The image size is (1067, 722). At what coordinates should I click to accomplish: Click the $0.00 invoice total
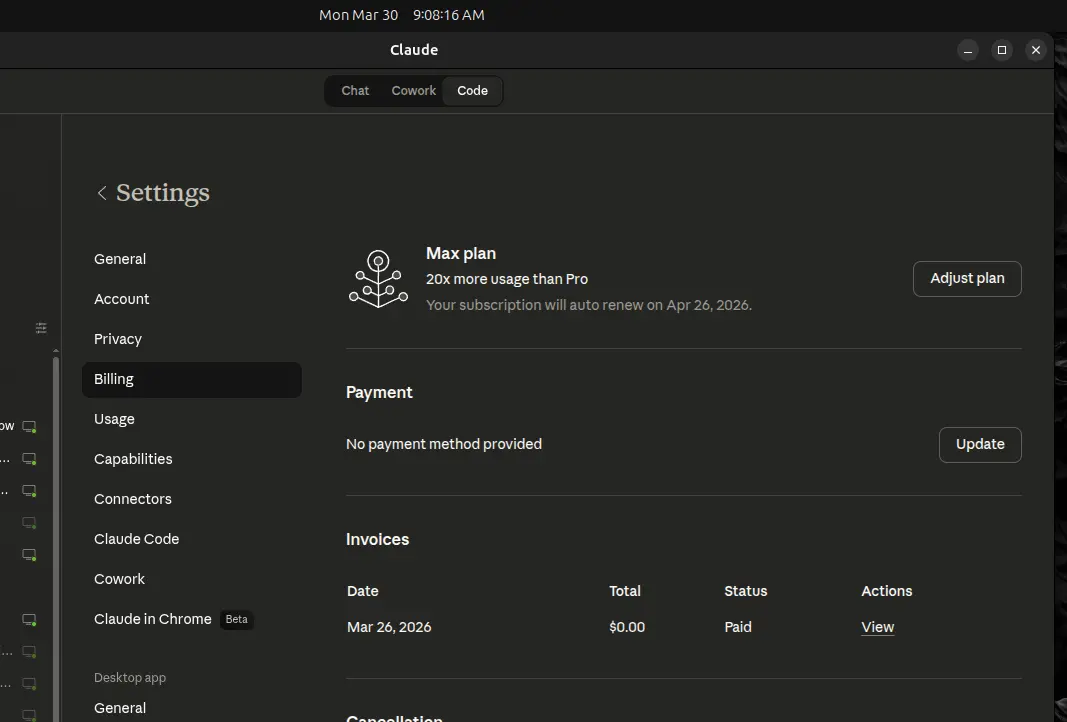point(627,627)
